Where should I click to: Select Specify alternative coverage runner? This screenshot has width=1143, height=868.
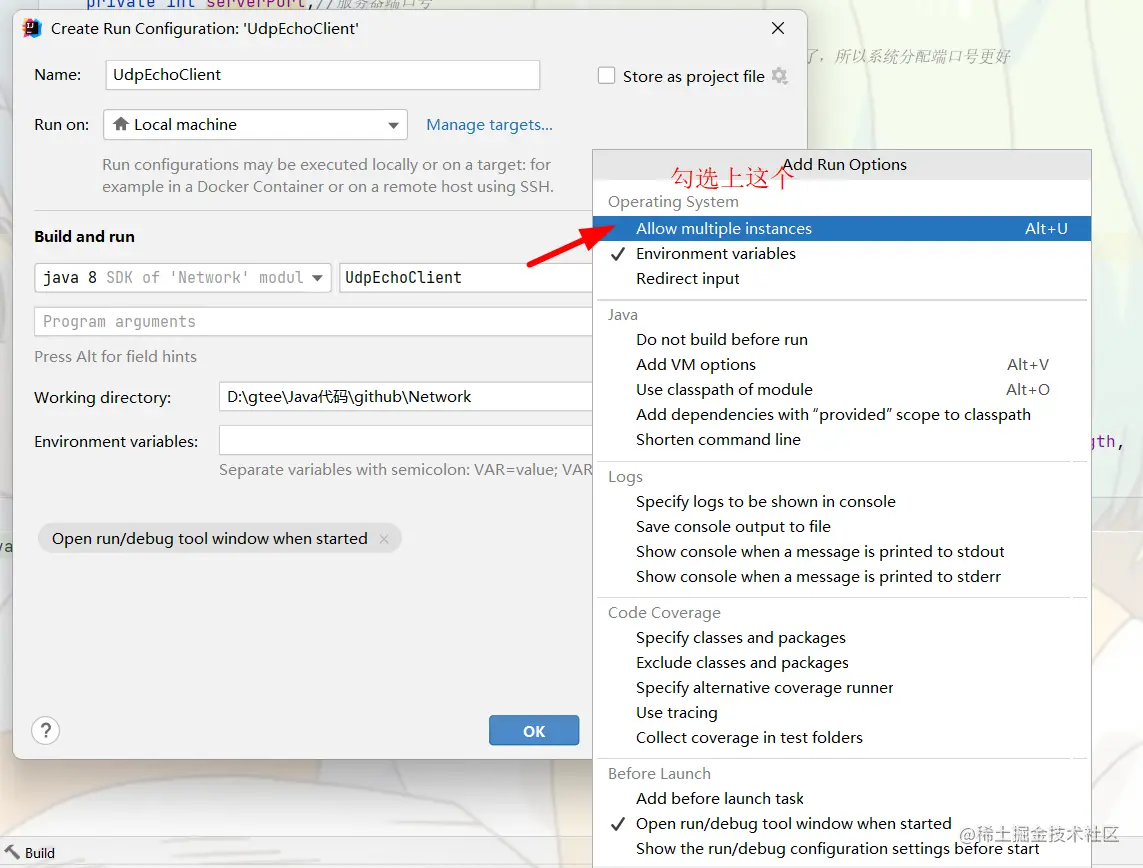coord(841,687)
